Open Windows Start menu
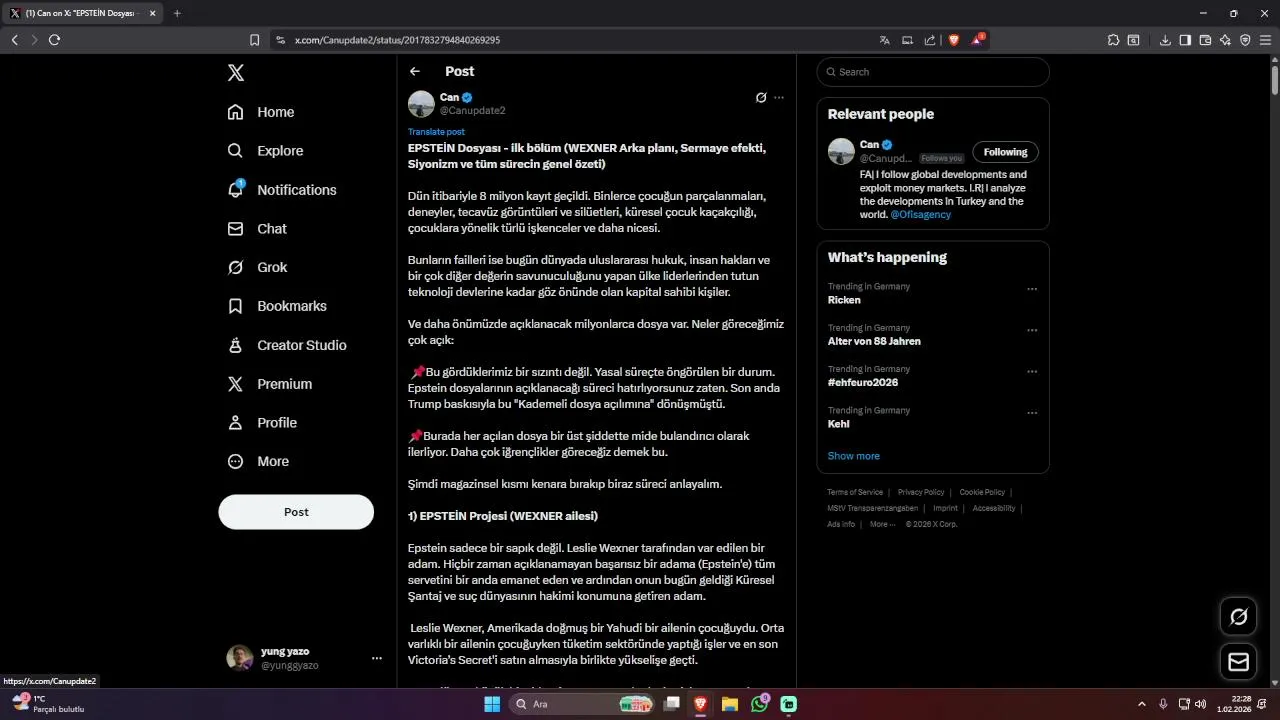 [x=492, y=704]
